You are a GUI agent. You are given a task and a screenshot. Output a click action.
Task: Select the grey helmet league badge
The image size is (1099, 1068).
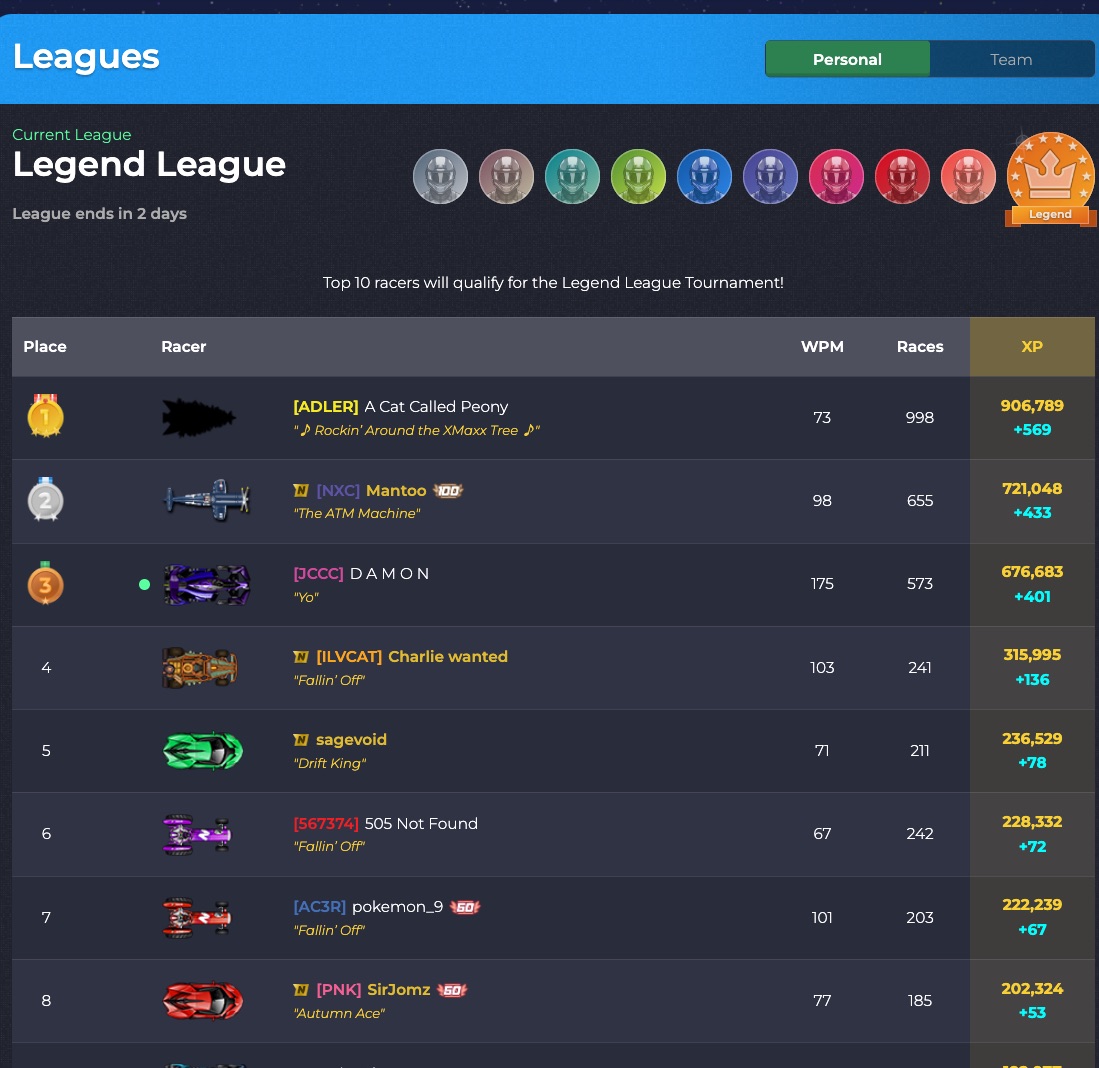tap(440, 177)
